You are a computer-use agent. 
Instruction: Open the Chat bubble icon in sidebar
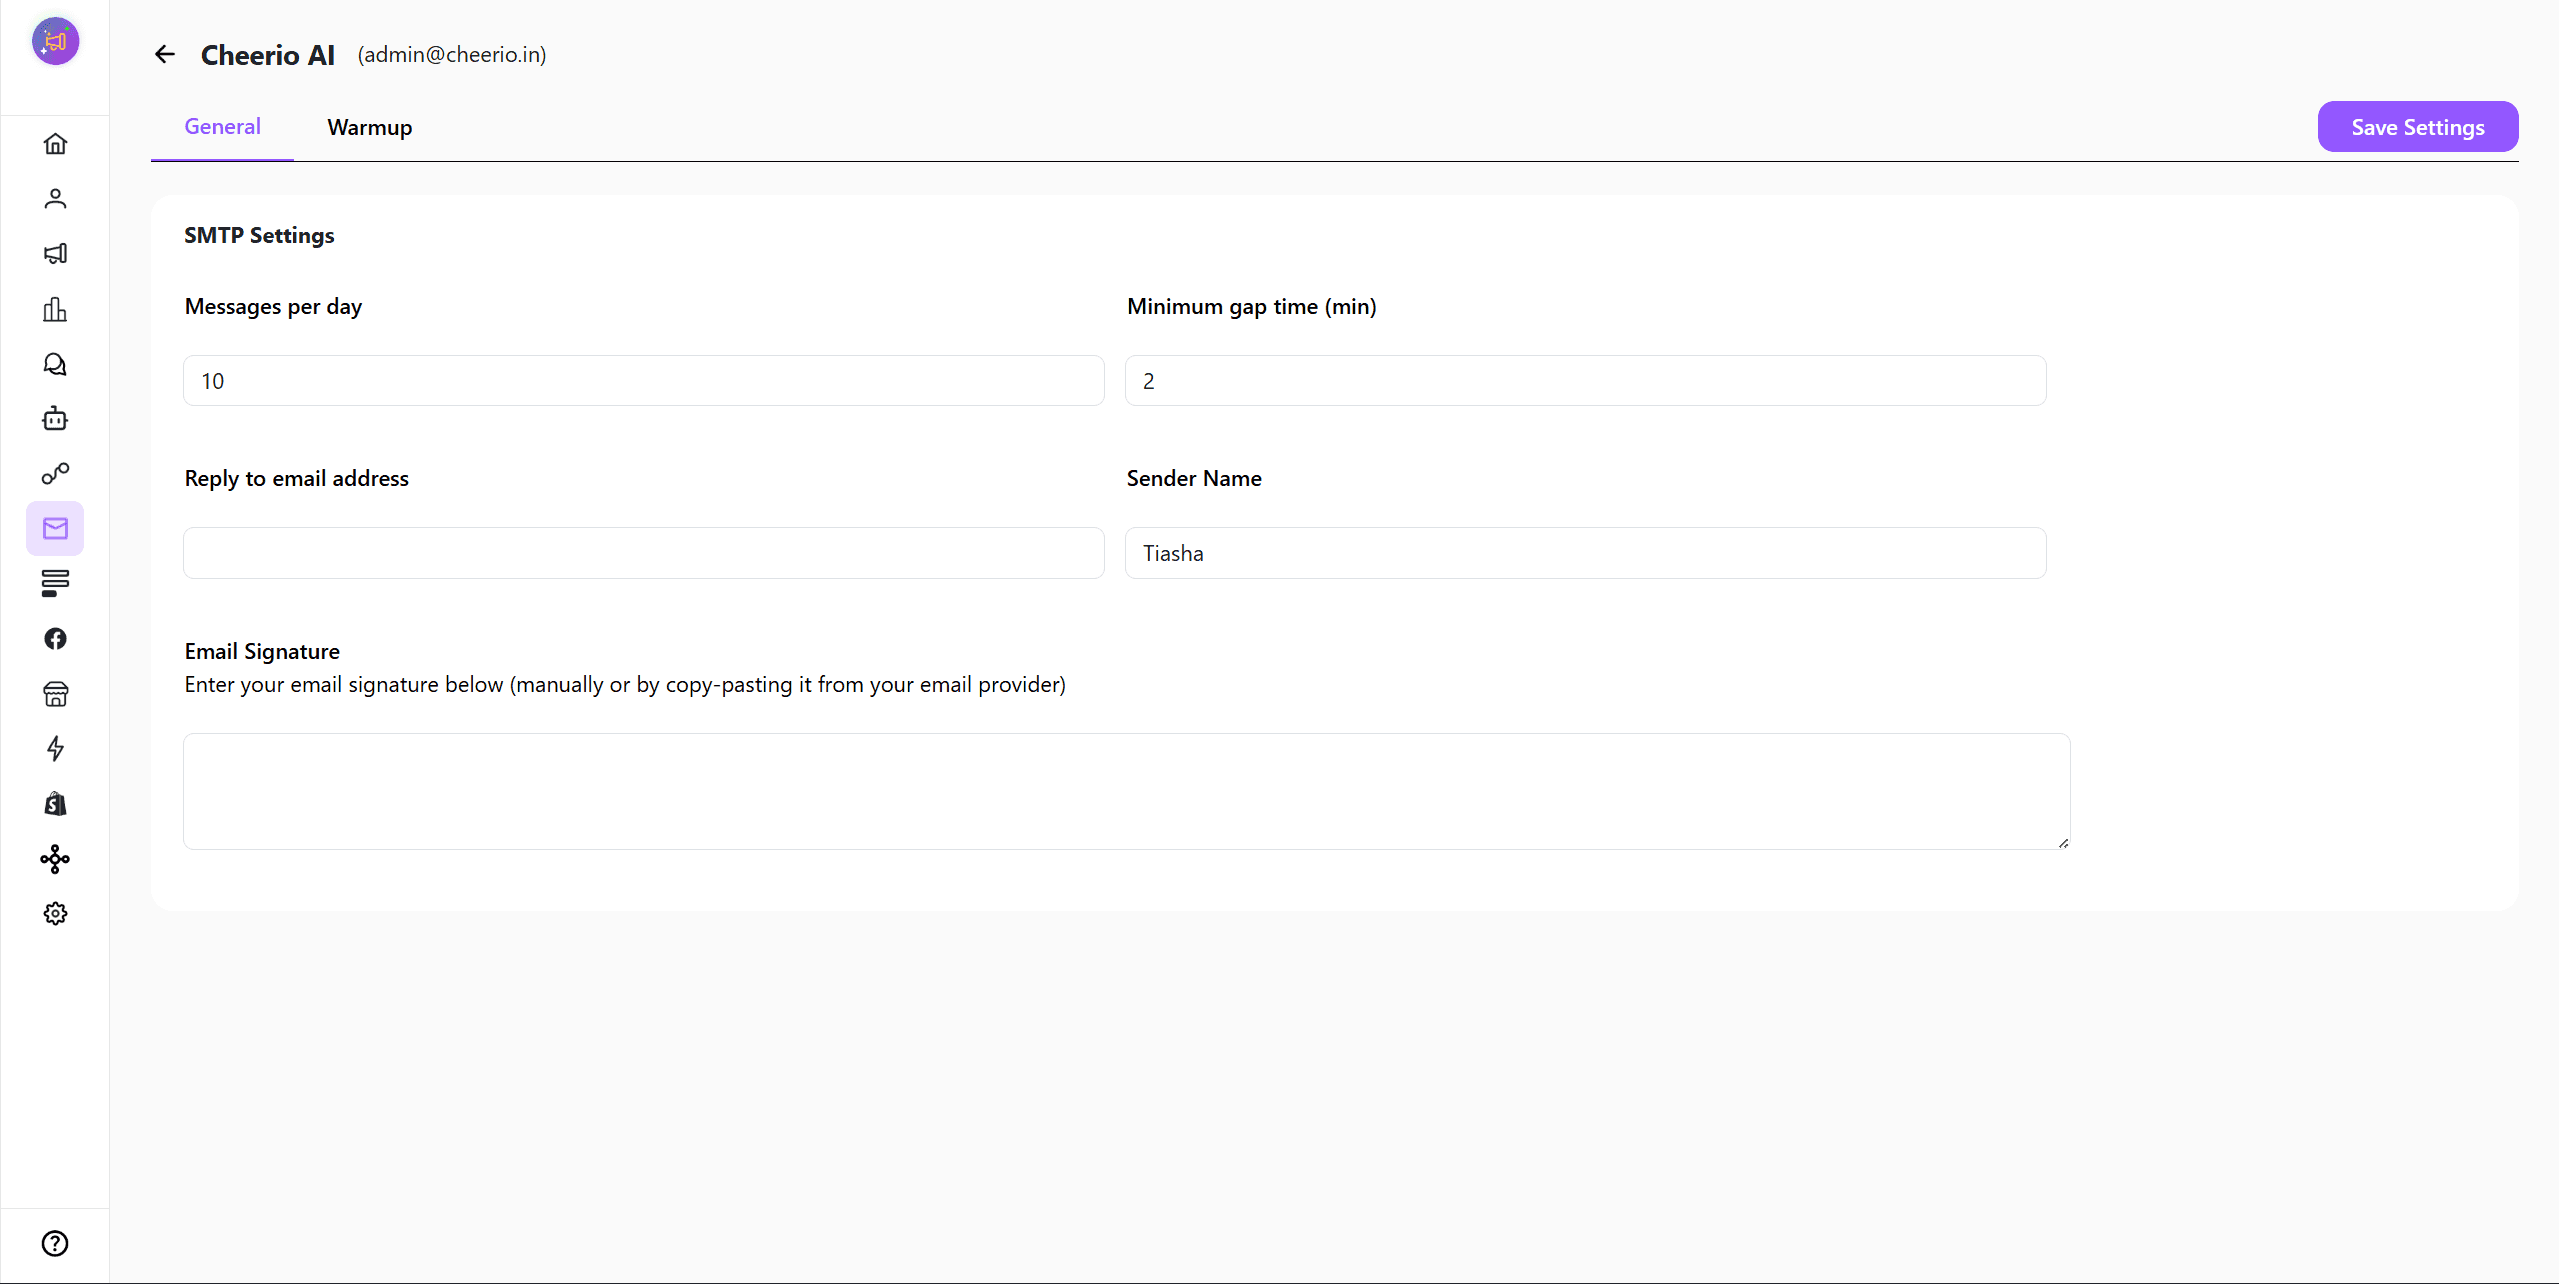(55, 364)
